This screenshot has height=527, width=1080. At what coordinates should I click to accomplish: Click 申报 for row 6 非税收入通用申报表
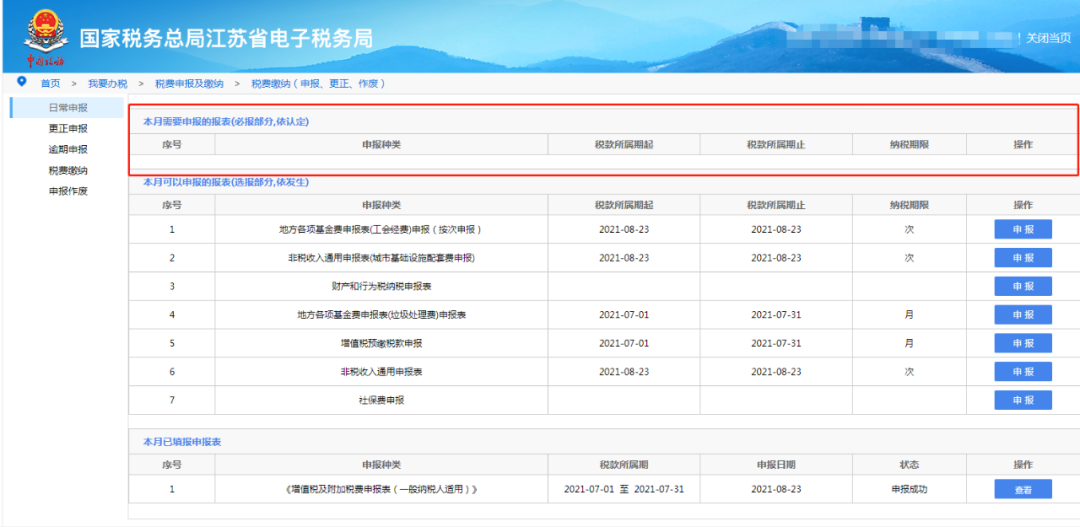tap(1023, 371)
